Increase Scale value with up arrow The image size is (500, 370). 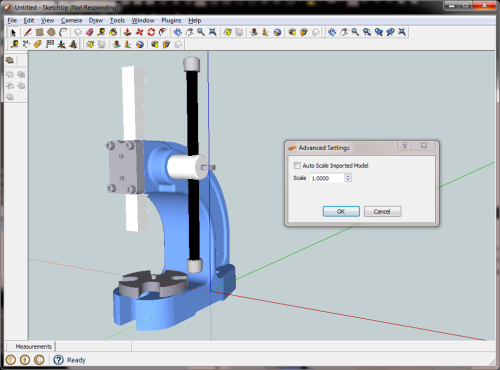[348, 176]
